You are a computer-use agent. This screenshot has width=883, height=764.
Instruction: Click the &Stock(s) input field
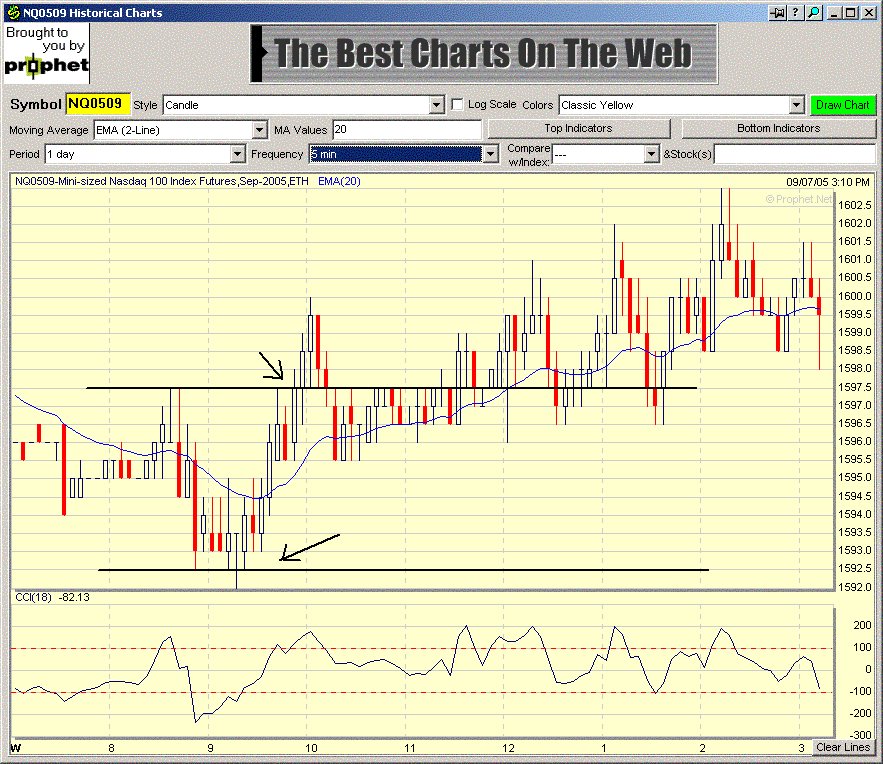[795, 154]
